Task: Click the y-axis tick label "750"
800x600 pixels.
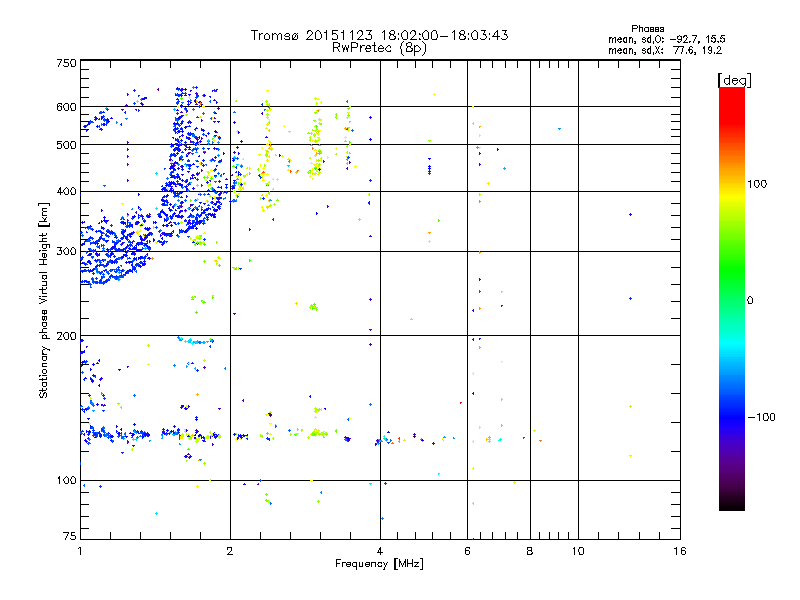Action: click(x=66, y=63)
